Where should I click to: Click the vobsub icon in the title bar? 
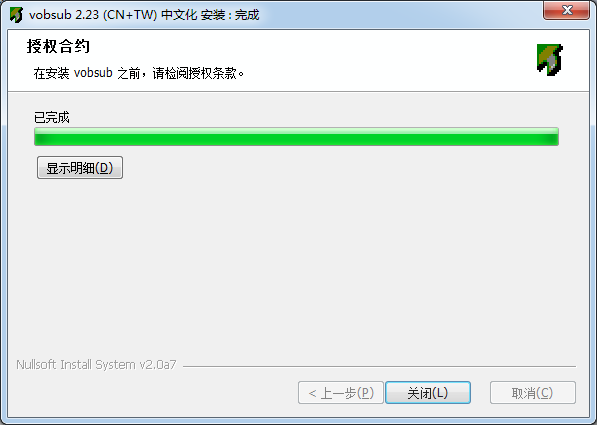click(x=16, y=15)
